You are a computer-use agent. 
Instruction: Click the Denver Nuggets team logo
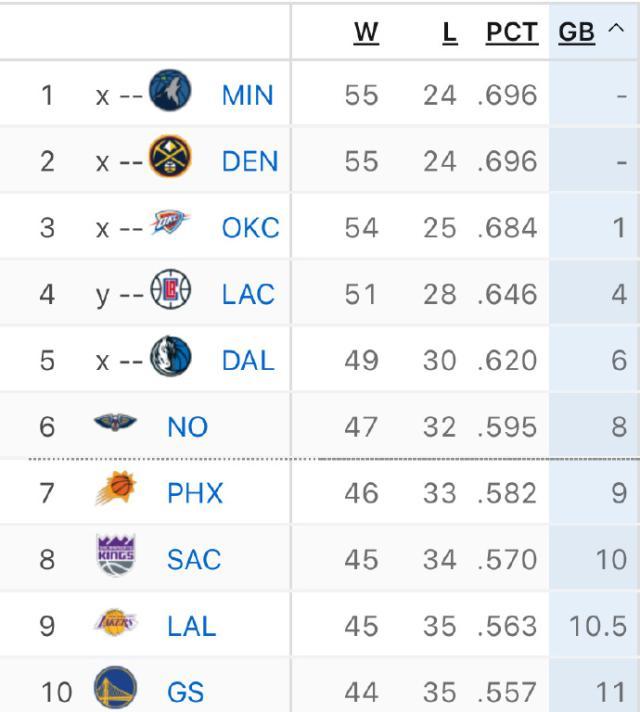coord(170,158)
